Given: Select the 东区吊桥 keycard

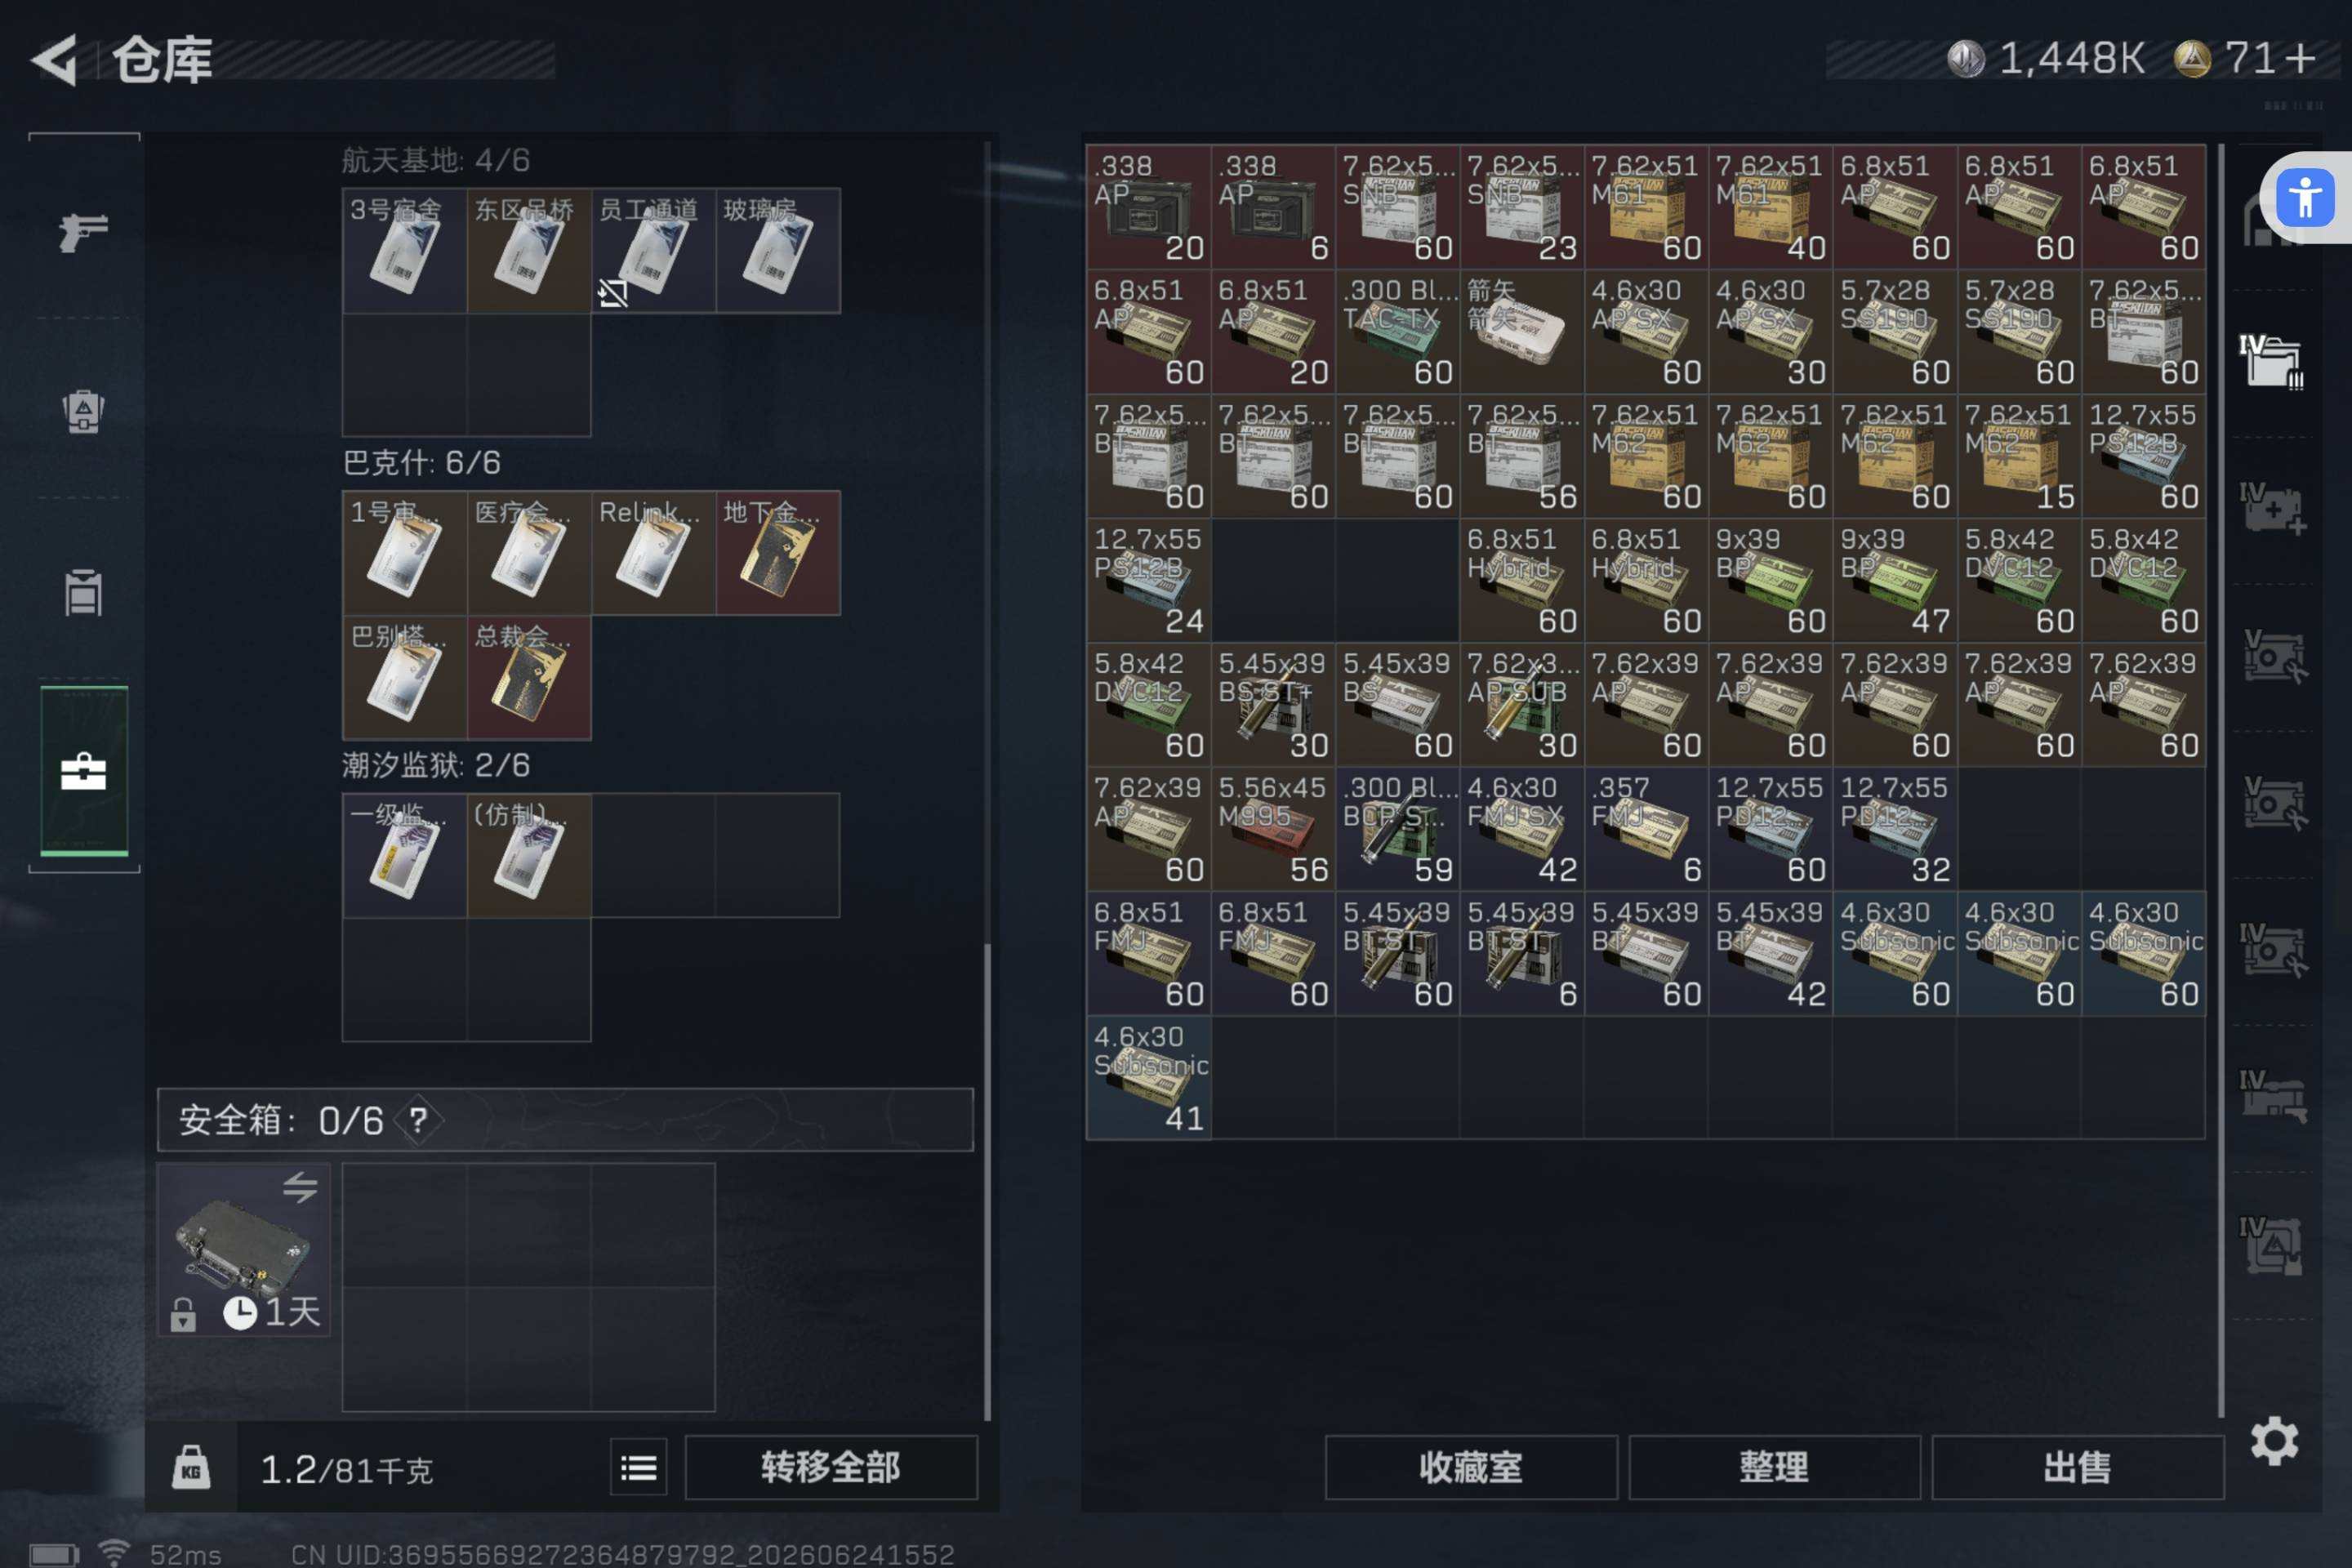Looking at the screenshot, I should pyautogui.click(x=529, y=251).
